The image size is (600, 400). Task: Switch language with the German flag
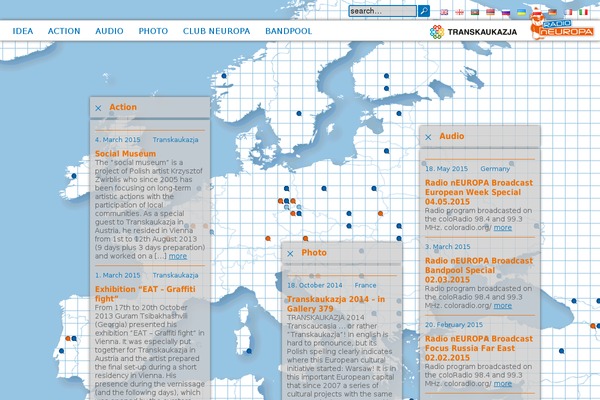pos(552,12)
